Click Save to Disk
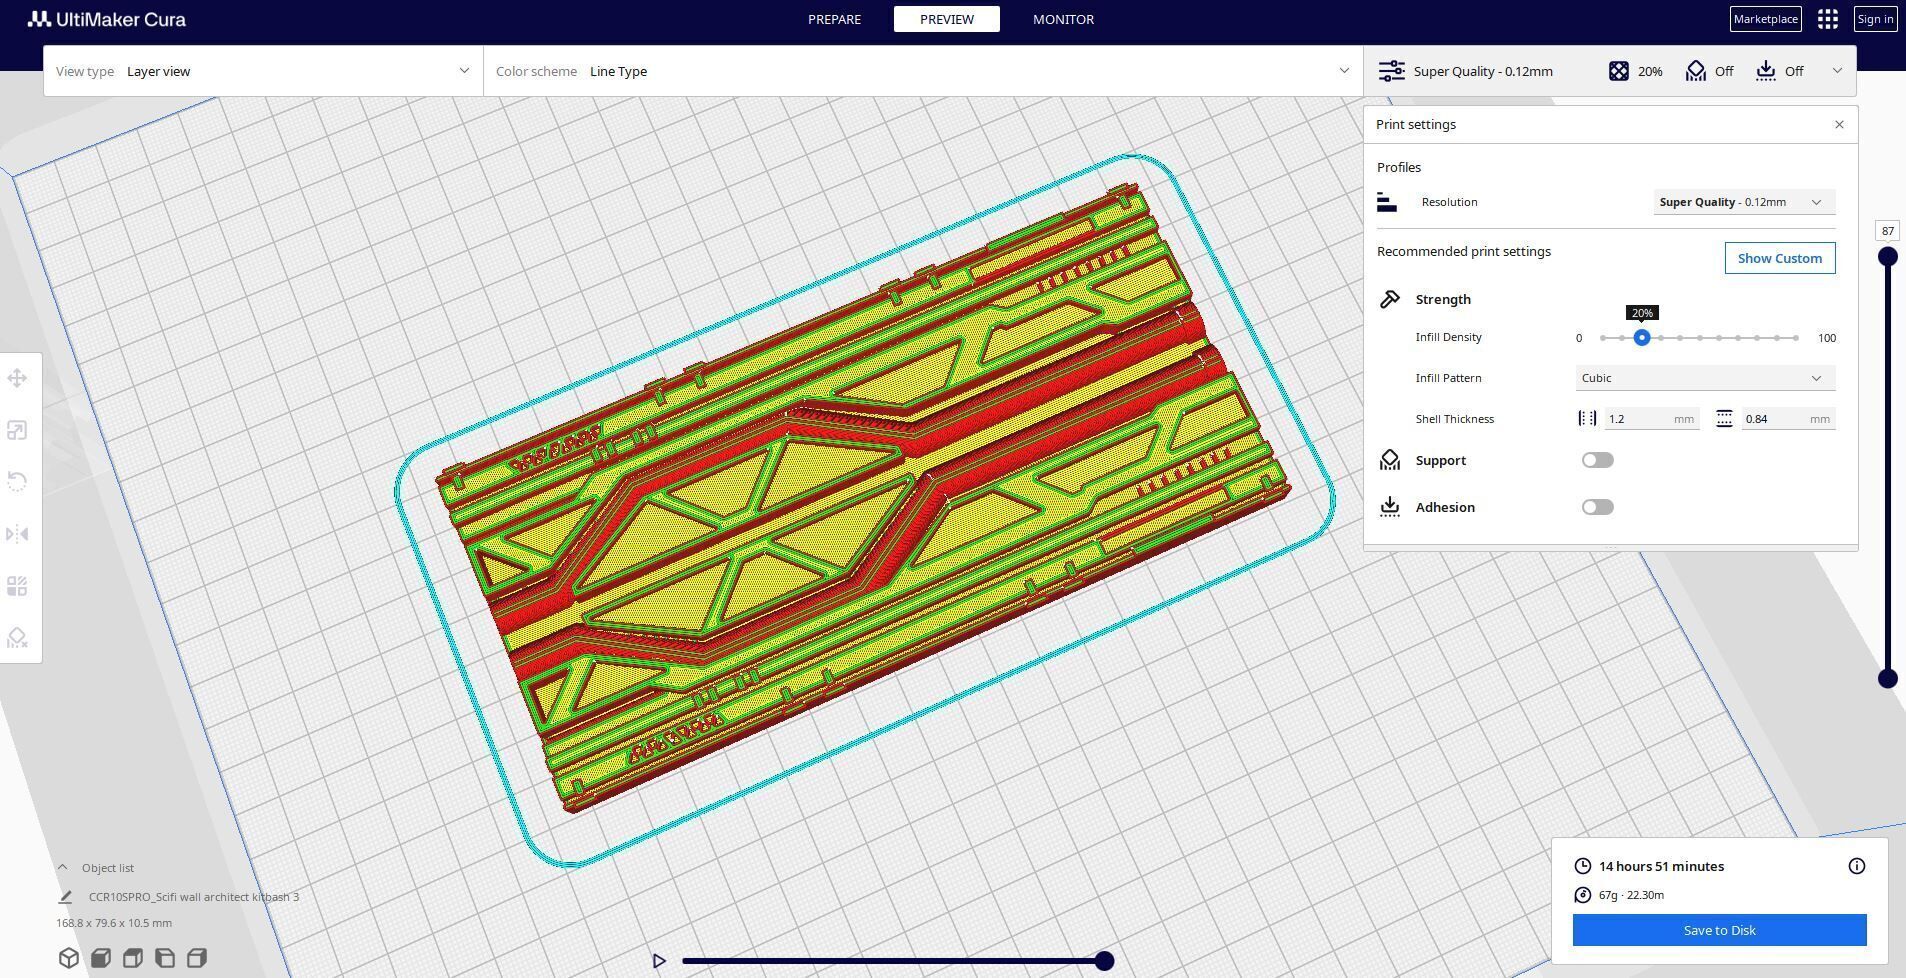The width and height of the screenshot is (1906, 978). [1719, 930]
